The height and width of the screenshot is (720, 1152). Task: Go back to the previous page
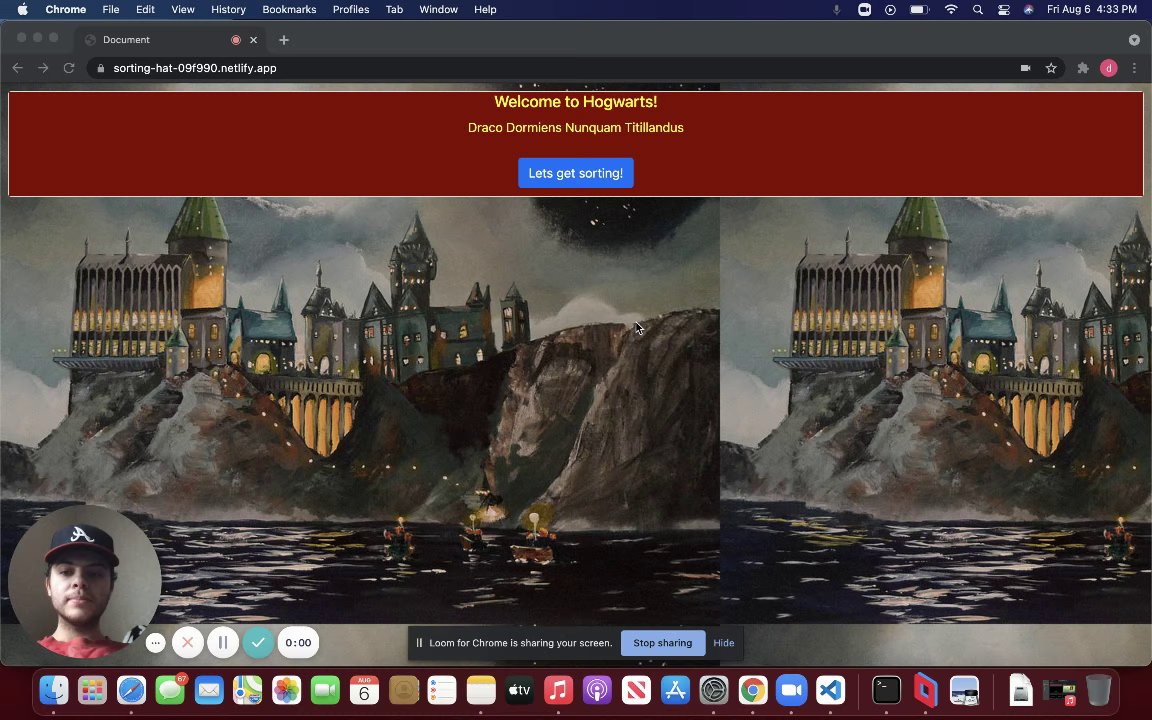(x=18, y=68)
